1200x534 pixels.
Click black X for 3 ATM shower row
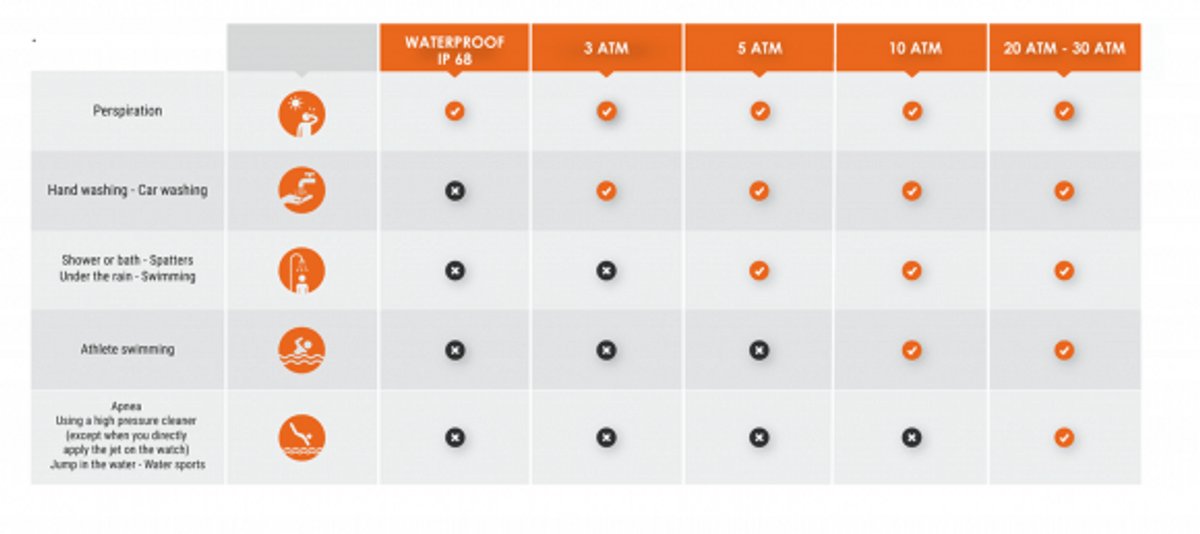607,270
